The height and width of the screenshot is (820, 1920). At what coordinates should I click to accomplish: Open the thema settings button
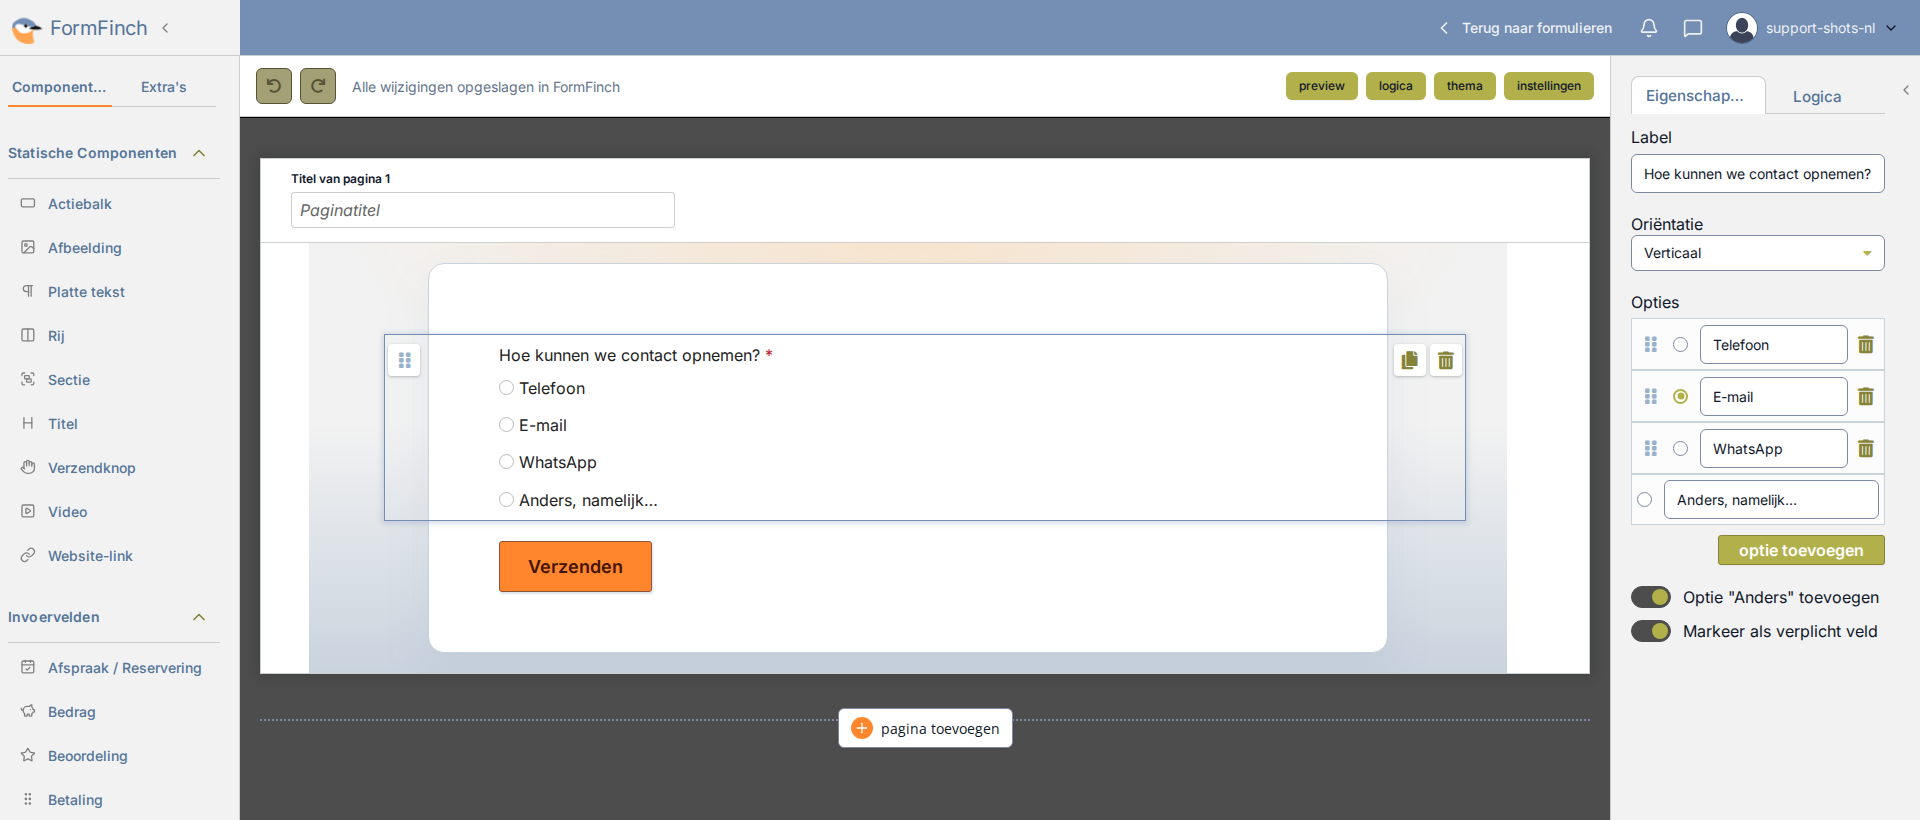[x=1465, y=86]
